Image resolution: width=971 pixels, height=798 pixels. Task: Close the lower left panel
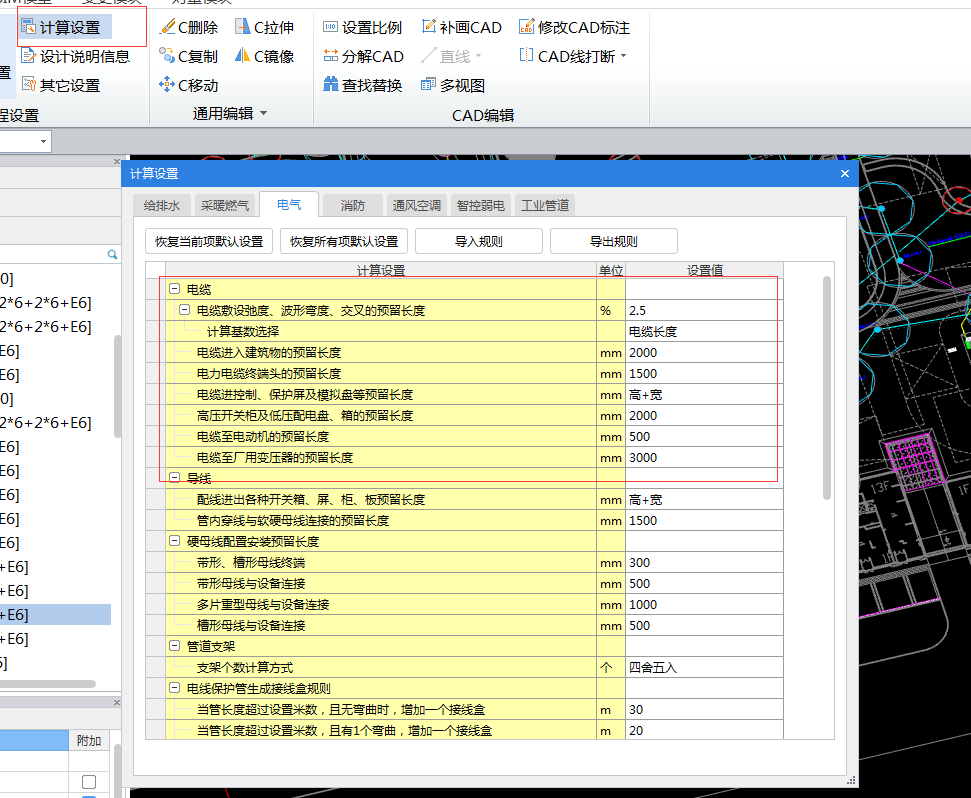116,703
